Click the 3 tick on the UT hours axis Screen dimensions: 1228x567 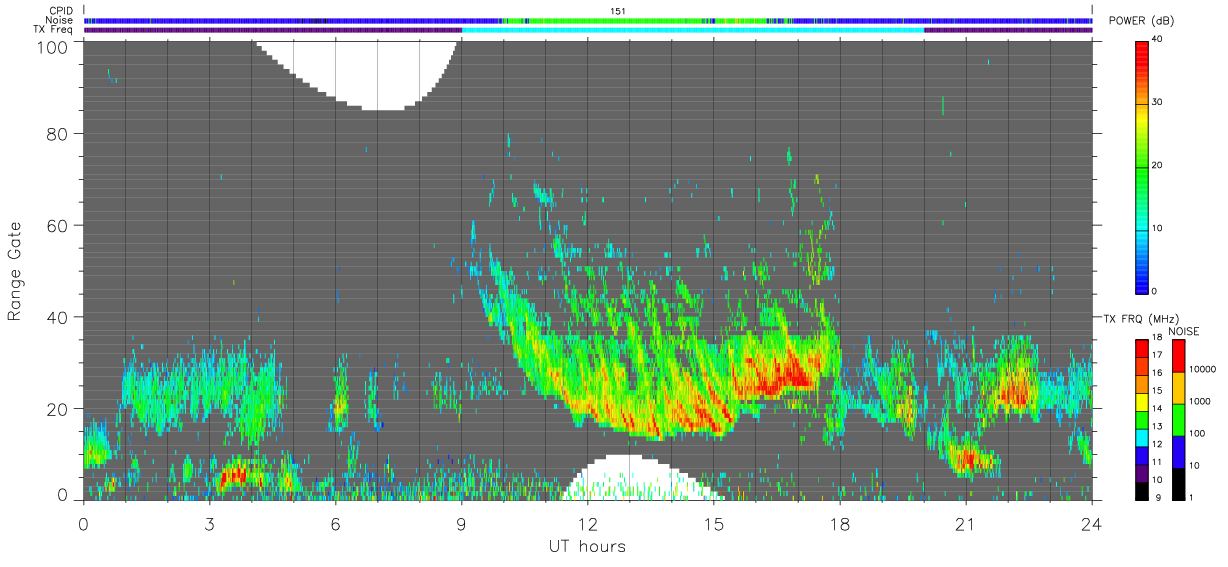point(209,523)
